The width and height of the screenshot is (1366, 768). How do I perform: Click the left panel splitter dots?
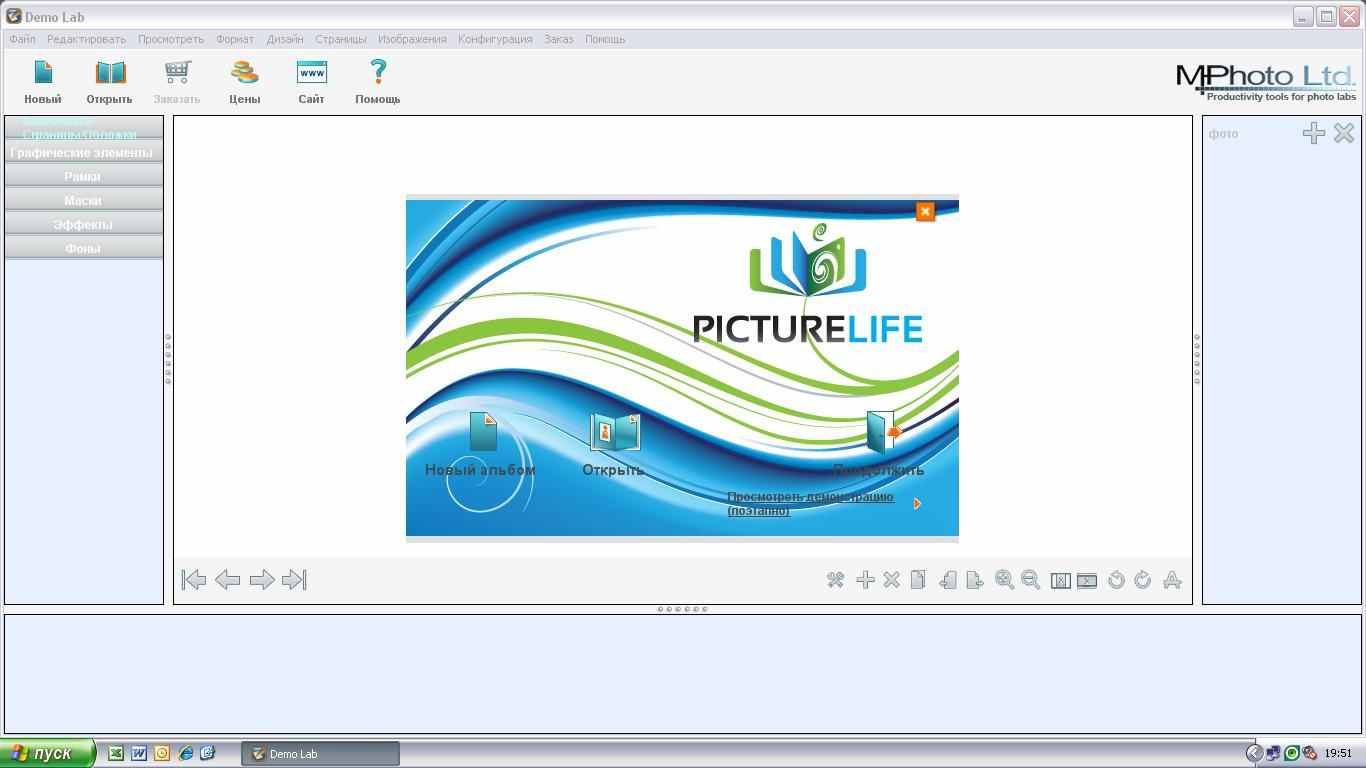coord(168,359)
